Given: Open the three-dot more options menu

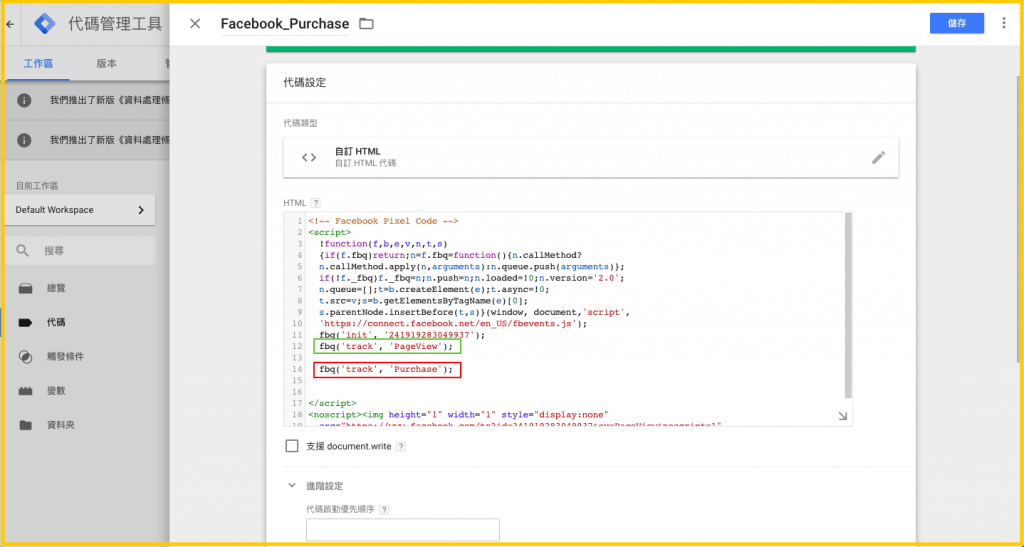Looking at the screenshot, I should [x=1004, y=23].
